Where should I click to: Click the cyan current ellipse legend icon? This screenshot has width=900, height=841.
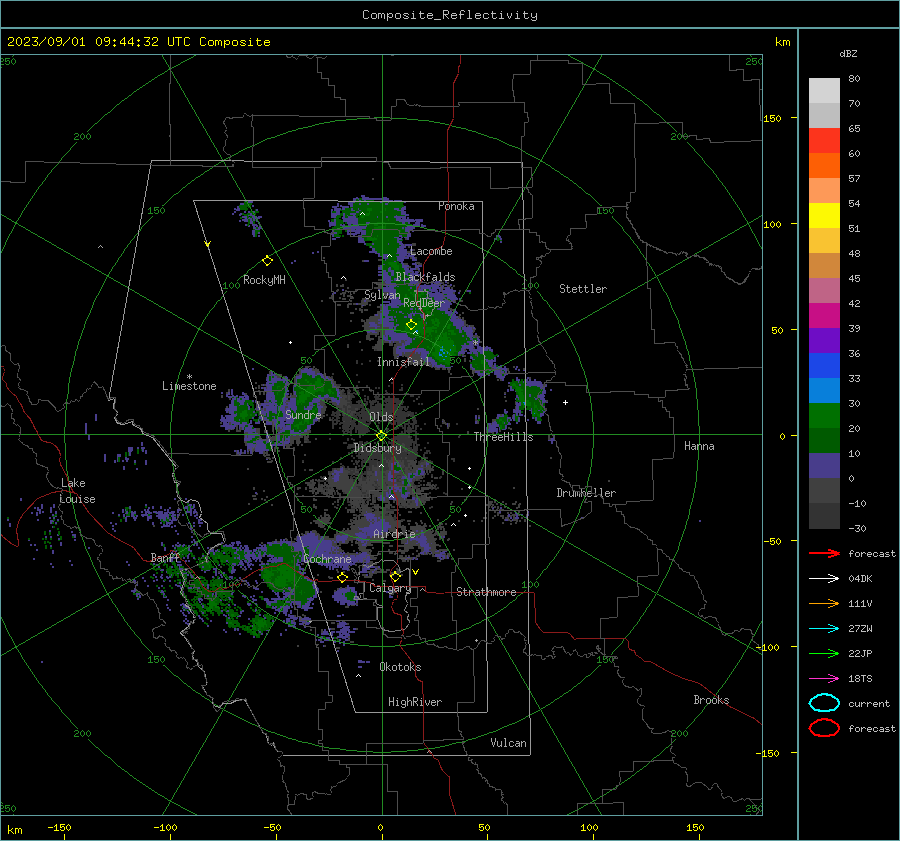coord(824,703)
